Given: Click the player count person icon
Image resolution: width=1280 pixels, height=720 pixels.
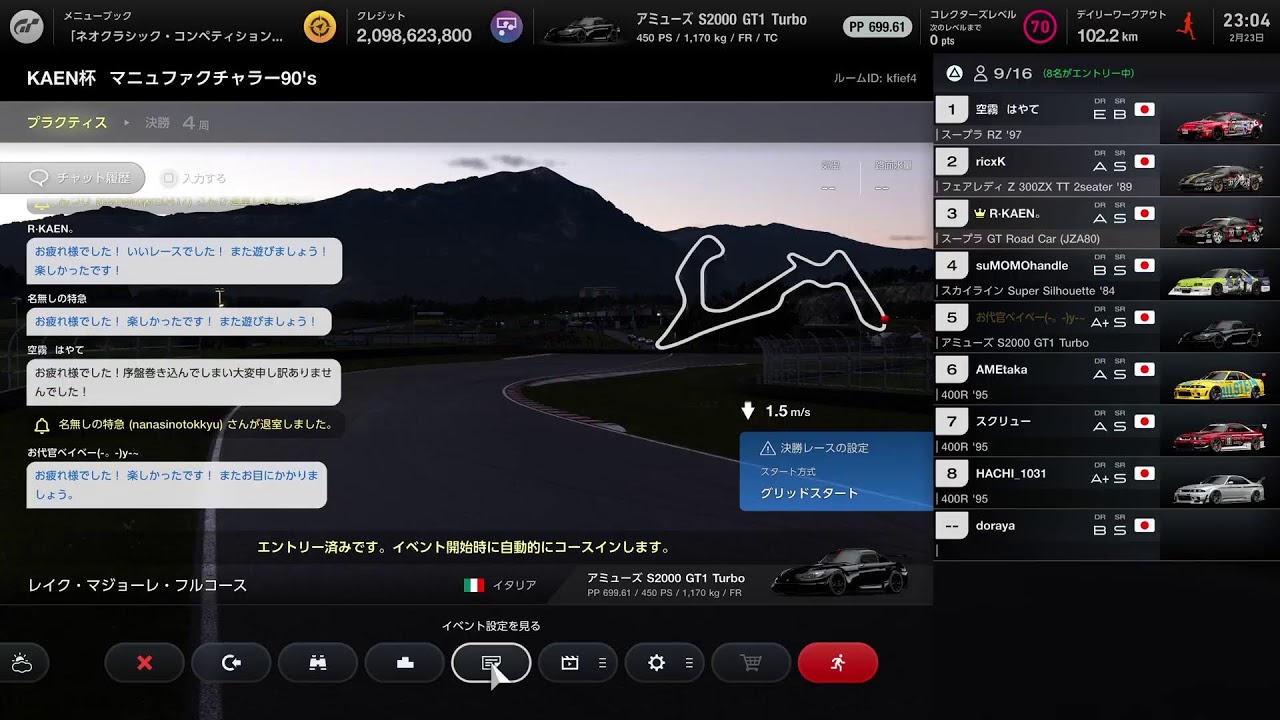Looking at the screenshot, I should pyautogui.click(x=980, y=73).
